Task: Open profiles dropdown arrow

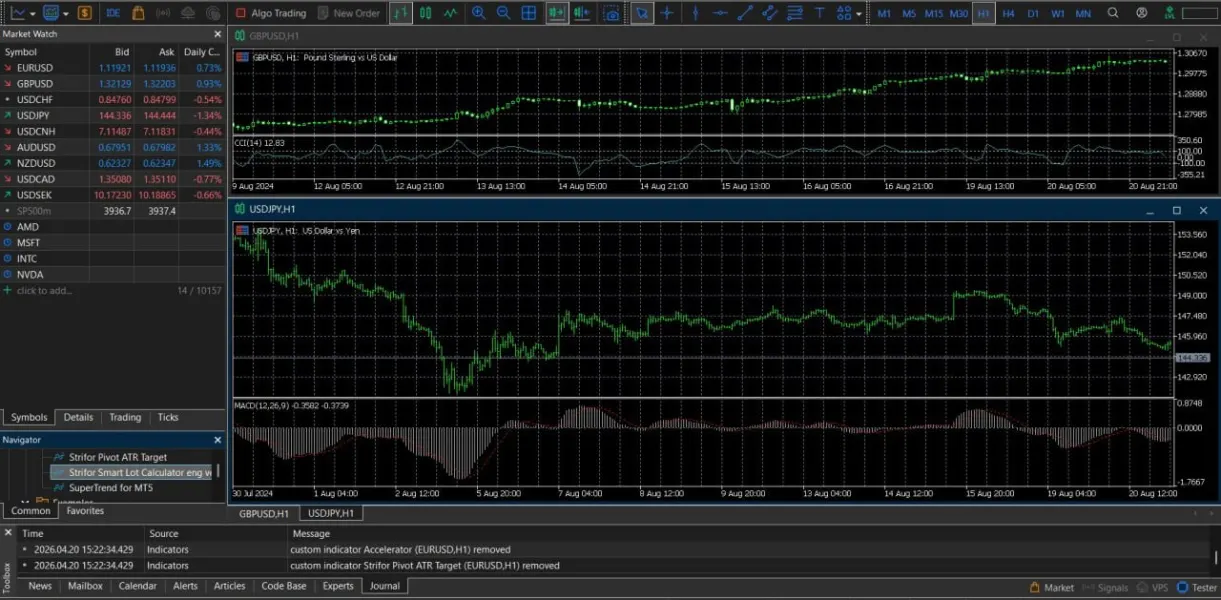Action: pyautogui.click(x=65, y=13)
